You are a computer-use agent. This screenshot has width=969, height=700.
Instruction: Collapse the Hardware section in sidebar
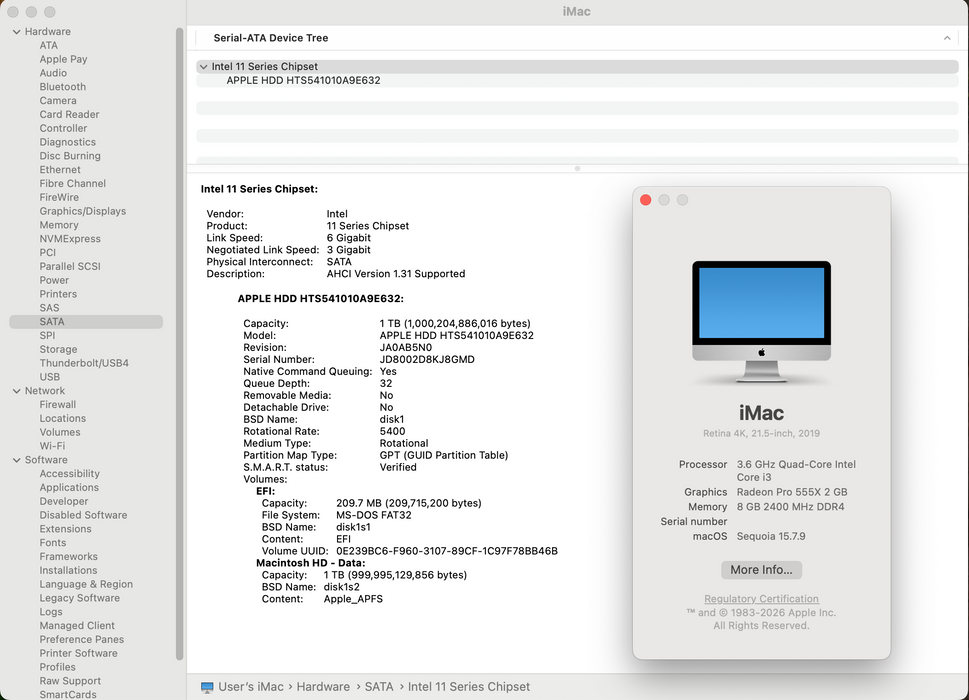pyautogui.click(x=17, y=32)
